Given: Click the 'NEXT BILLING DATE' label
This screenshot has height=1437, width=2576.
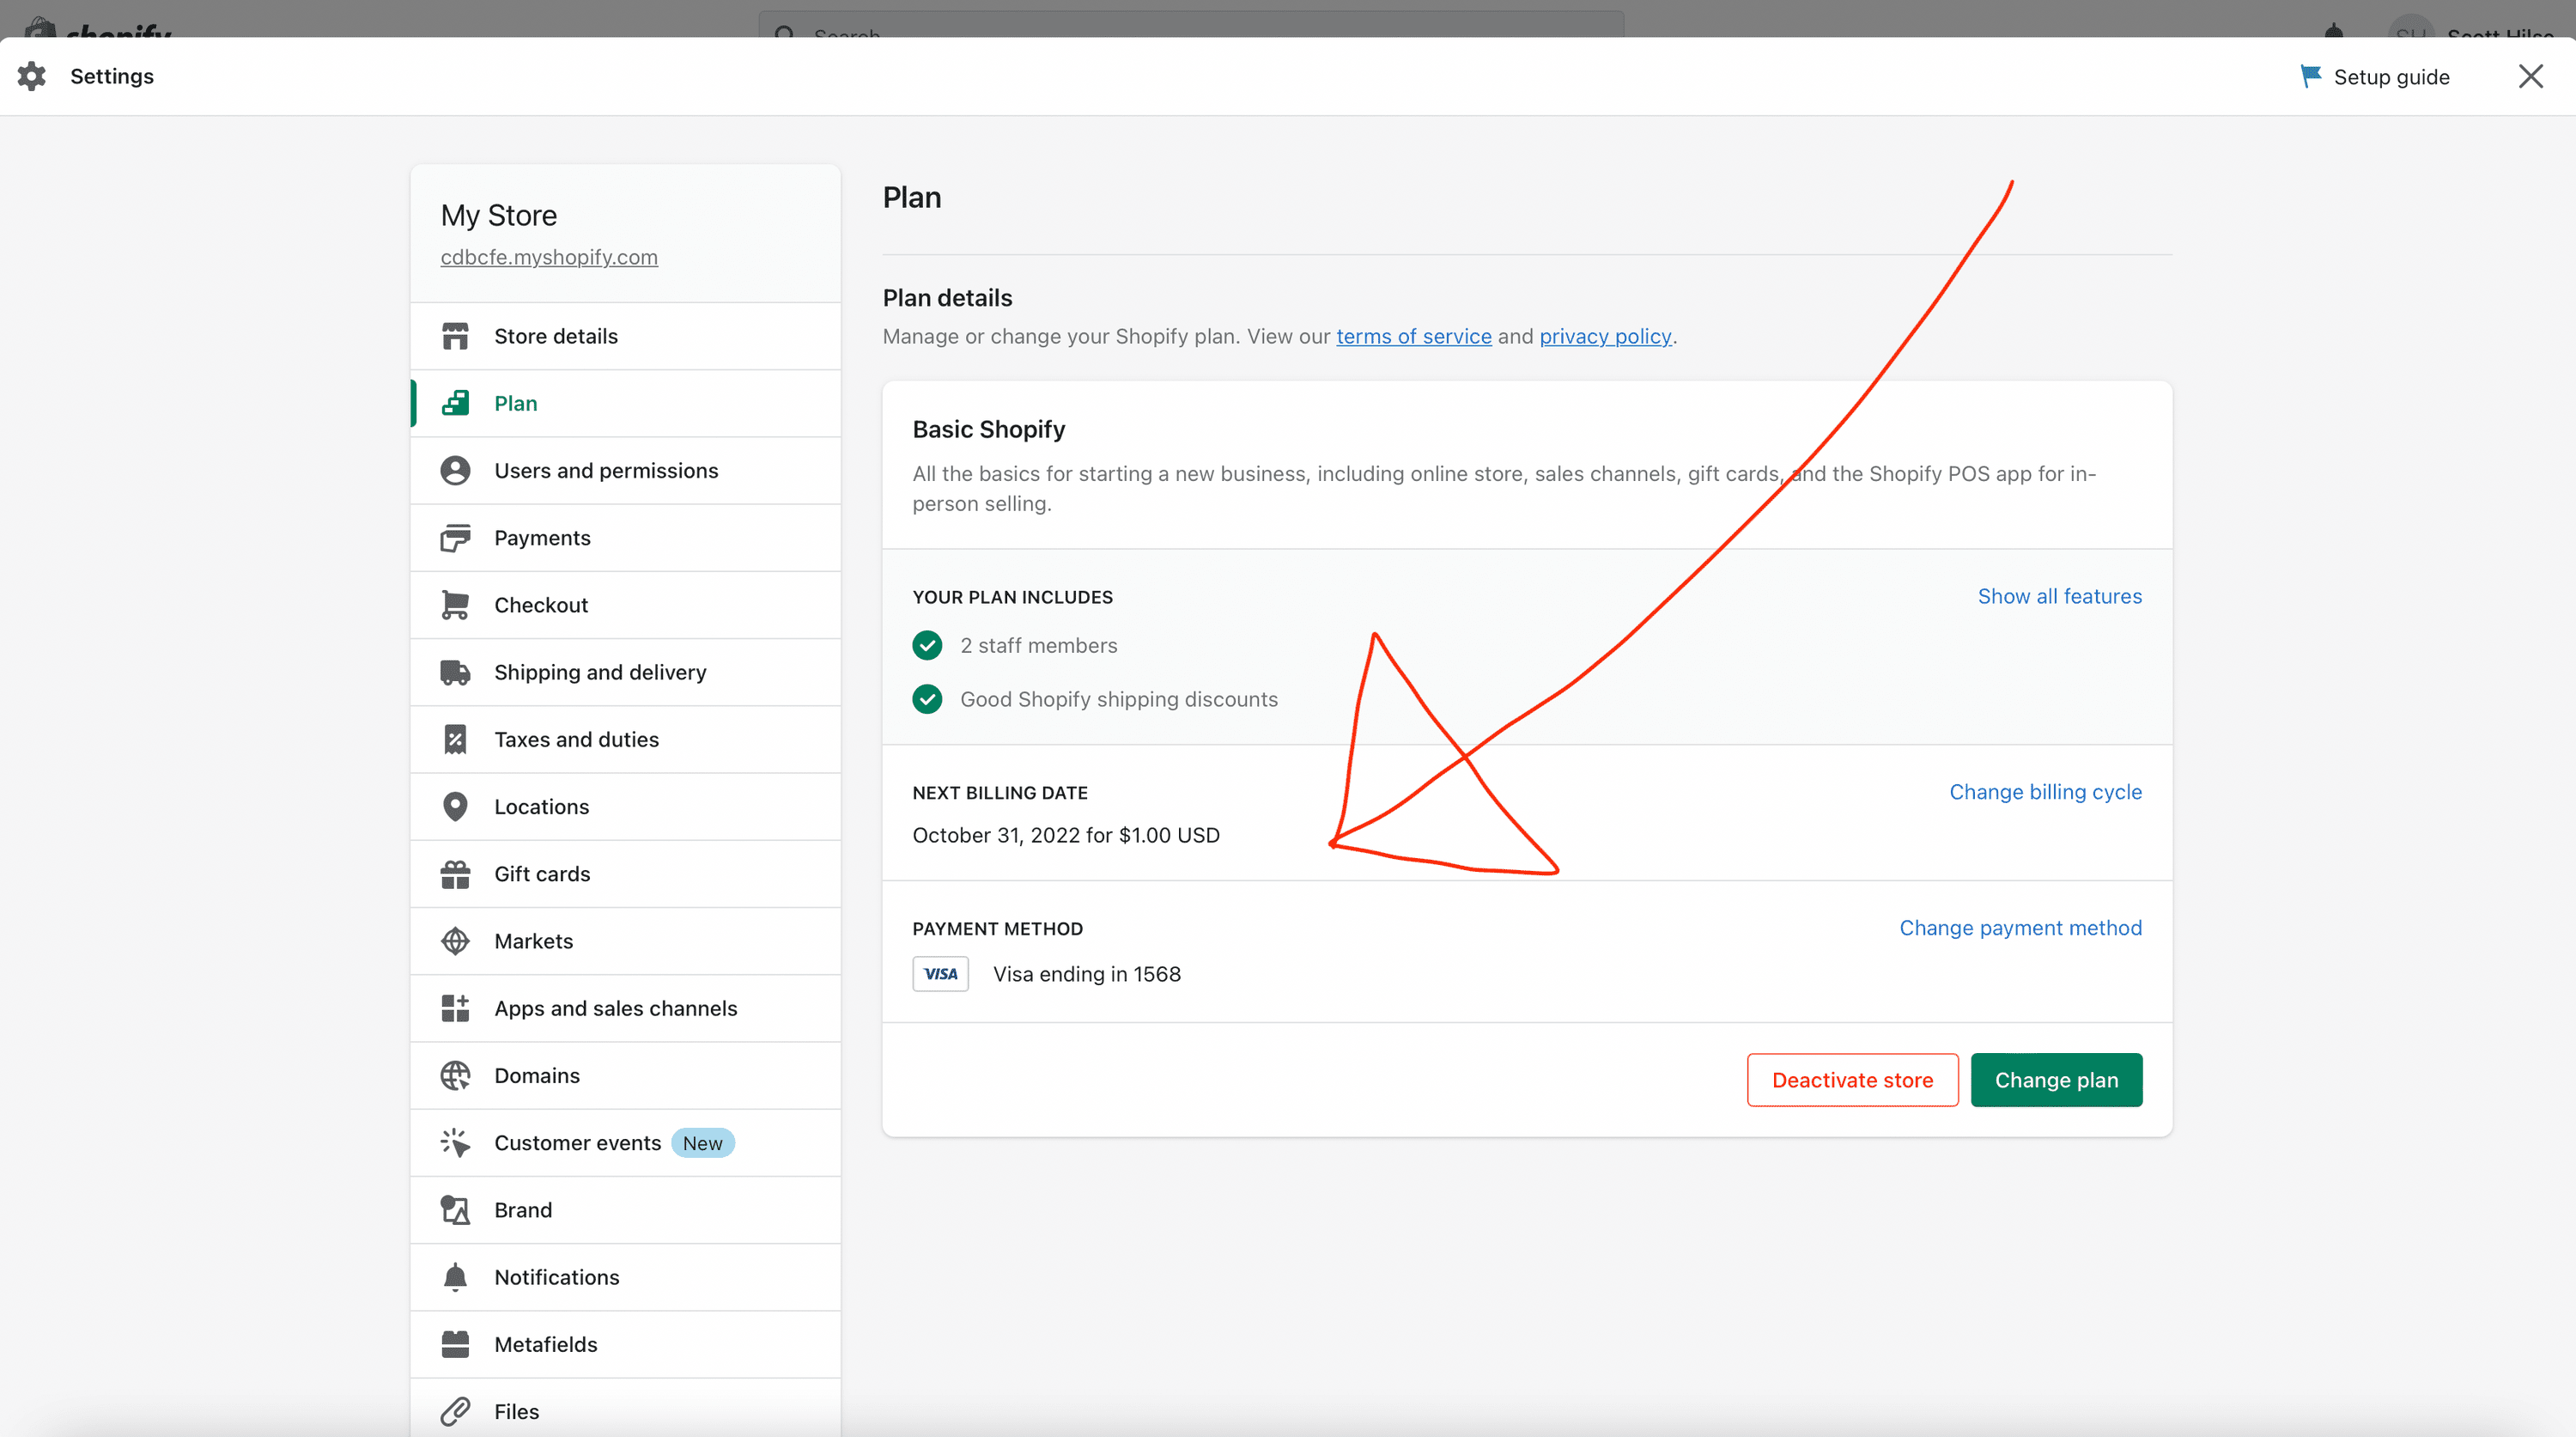Looking at the screenshot, I should pos(999,793).
